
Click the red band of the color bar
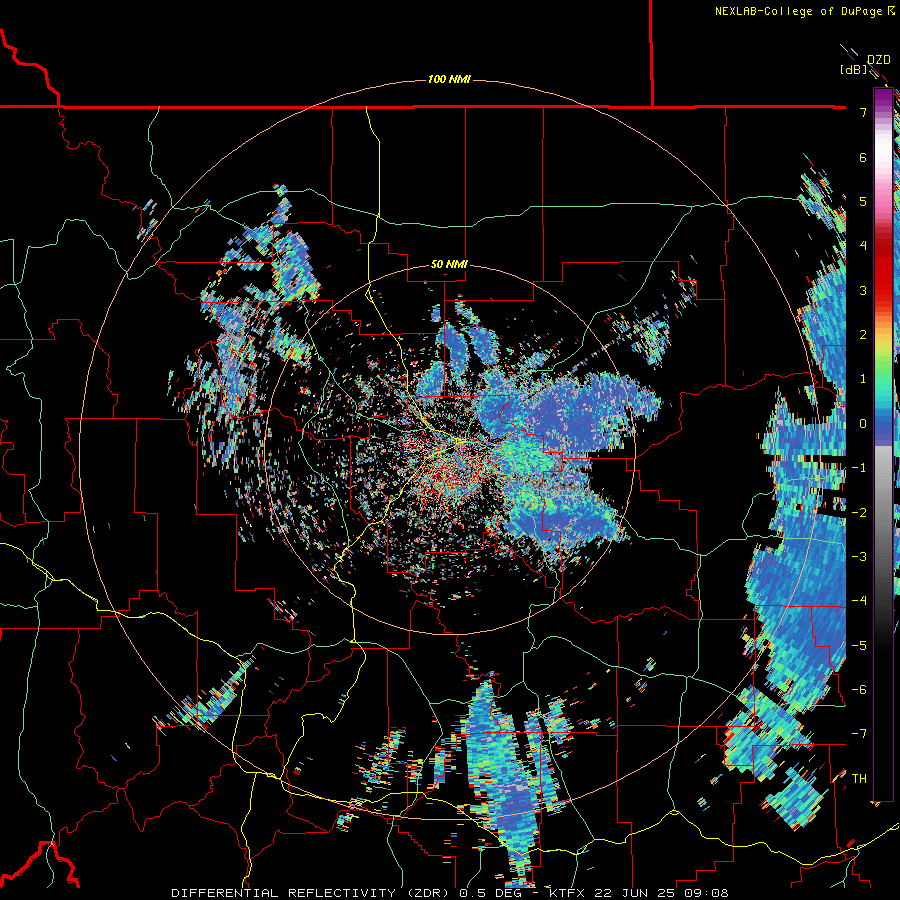tap(883, 270)
